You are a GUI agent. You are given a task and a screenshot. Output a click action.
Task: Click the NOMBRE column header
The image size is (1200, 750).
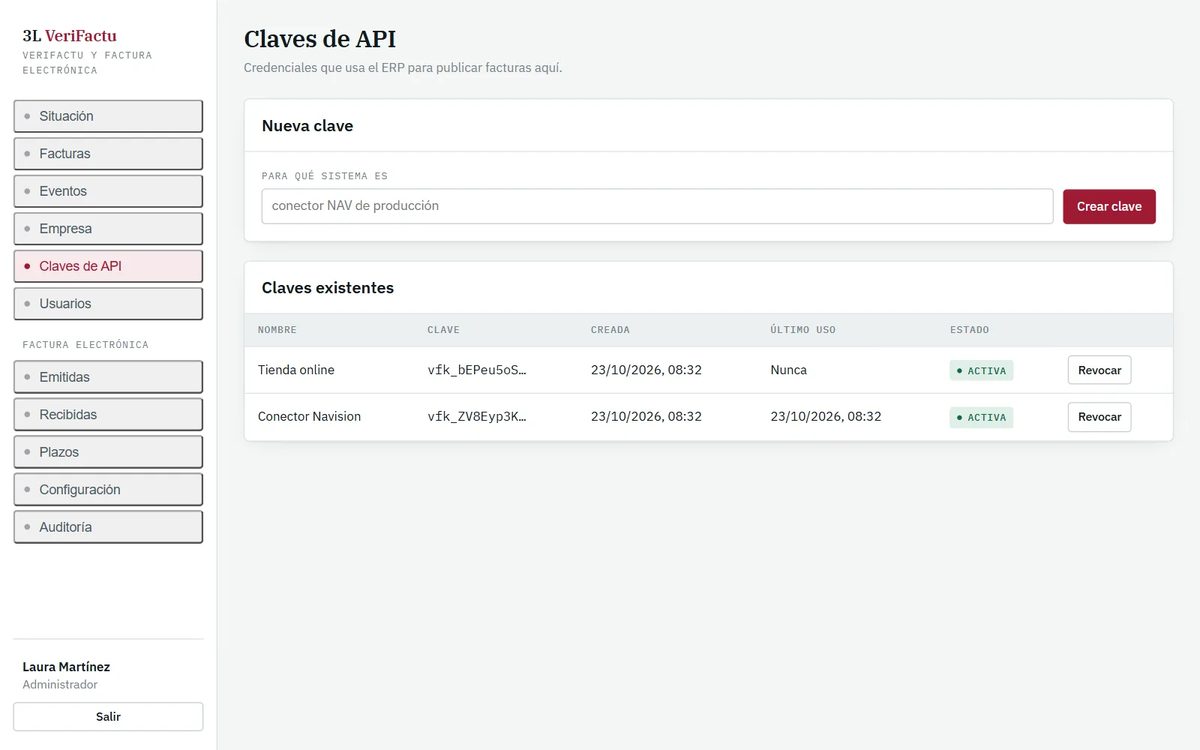click(x=277, y=330)
